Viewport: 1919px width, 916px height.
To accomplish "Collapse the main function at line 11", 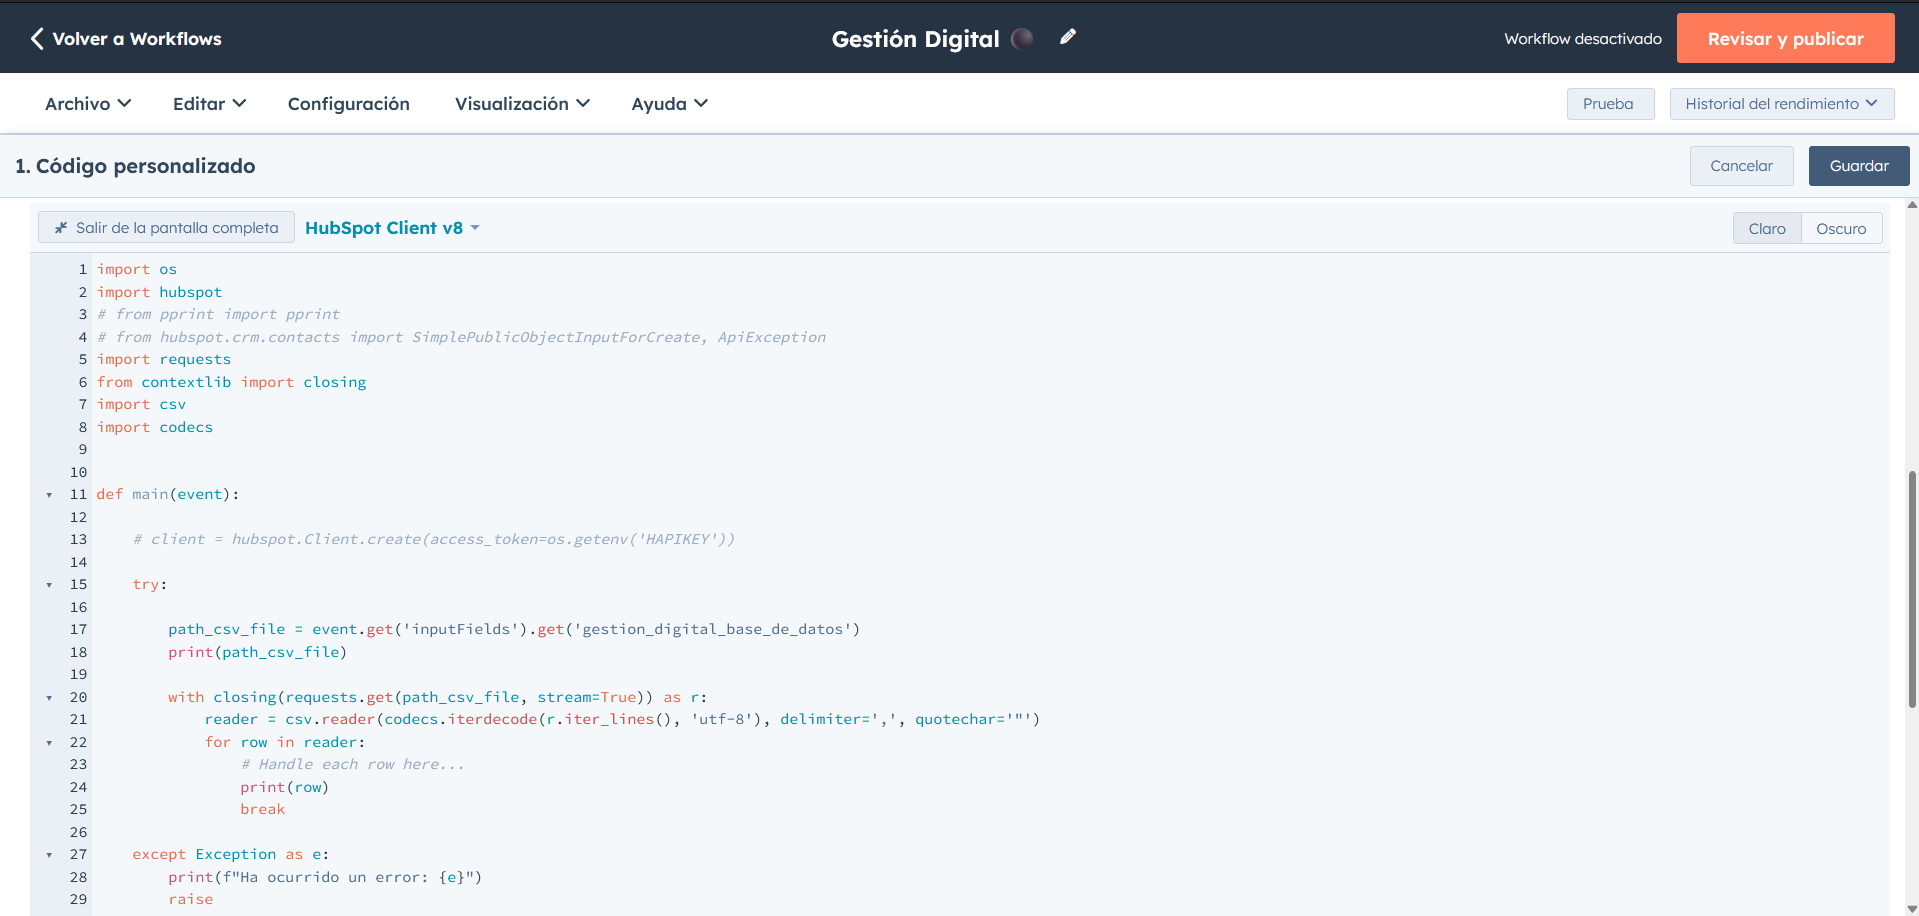I will (x=49, y=494).
